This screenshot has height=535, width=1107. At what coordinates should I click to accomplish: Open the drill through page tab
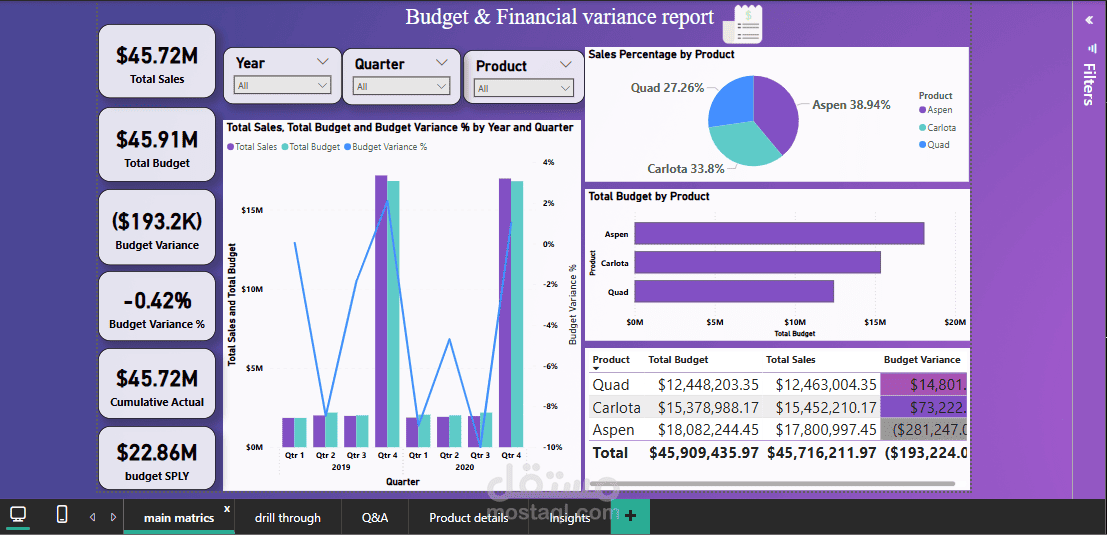click(x=288, y=518)
